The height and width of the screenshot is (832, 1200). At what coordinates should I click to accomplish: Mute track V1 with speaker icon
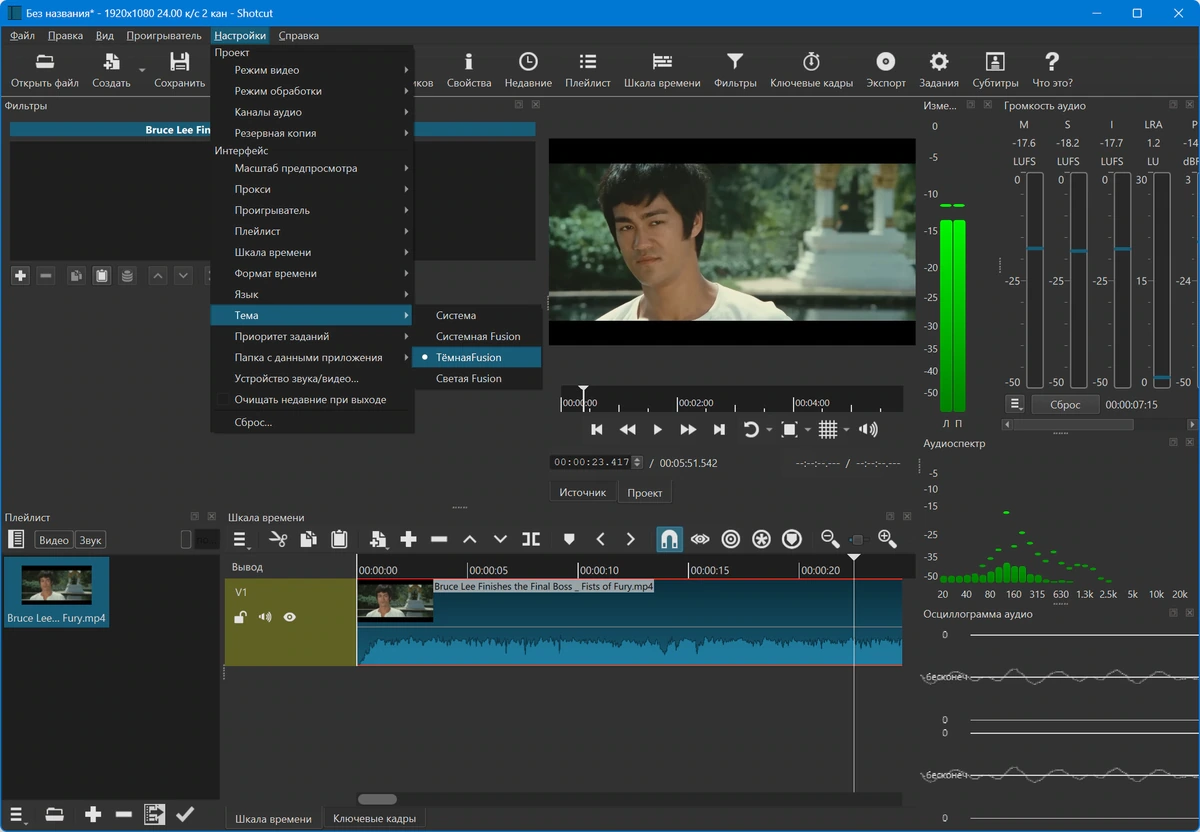point(265,617)
